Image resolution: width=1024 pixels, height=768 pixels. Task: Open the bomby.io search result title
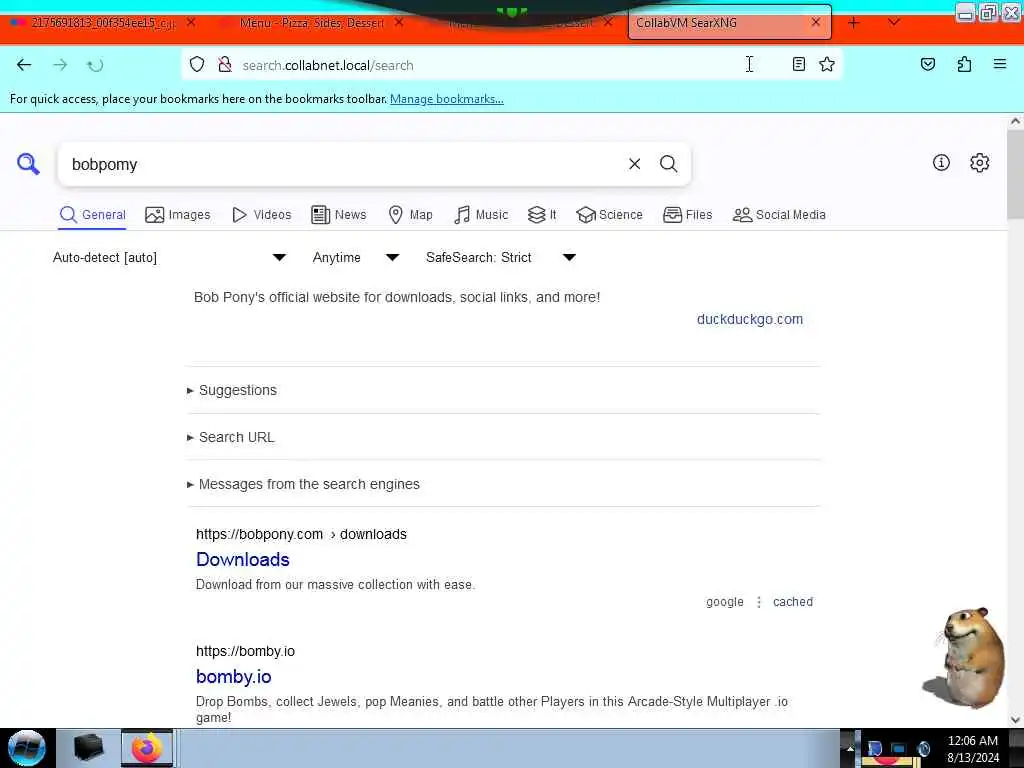(x=233, y=677)
